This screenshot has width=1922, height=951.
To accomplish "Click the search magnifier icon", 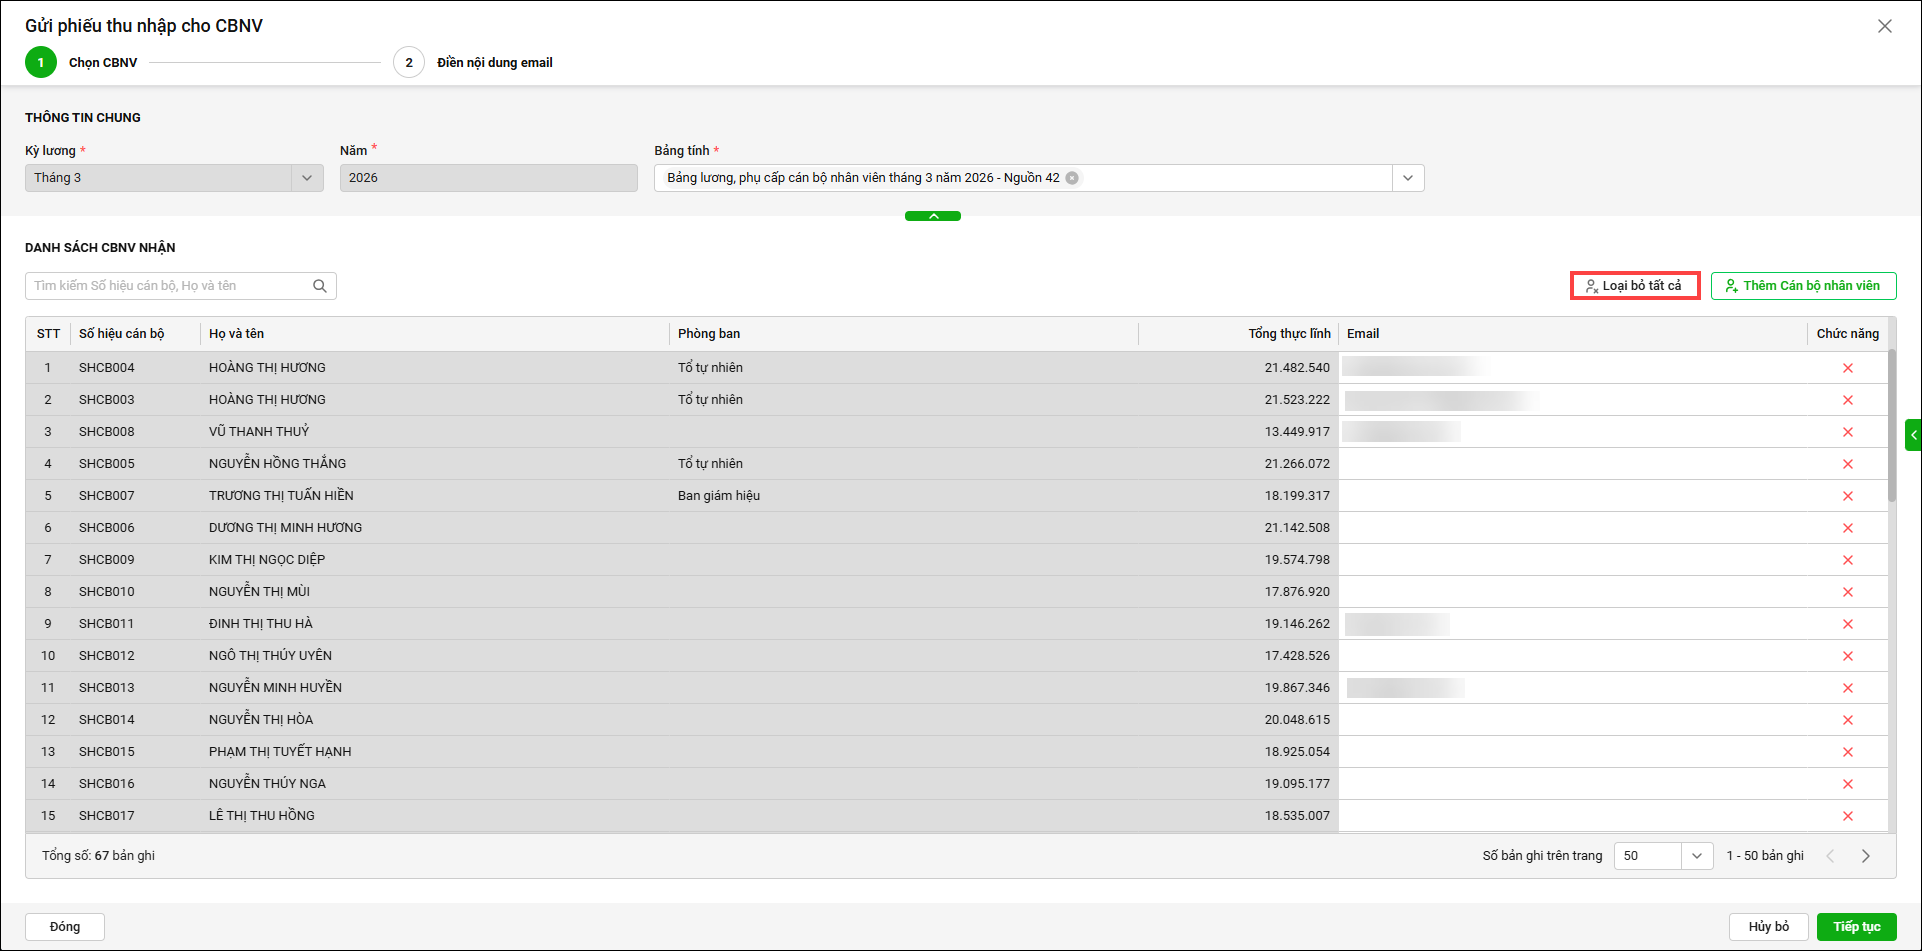I will click(320, 286).
